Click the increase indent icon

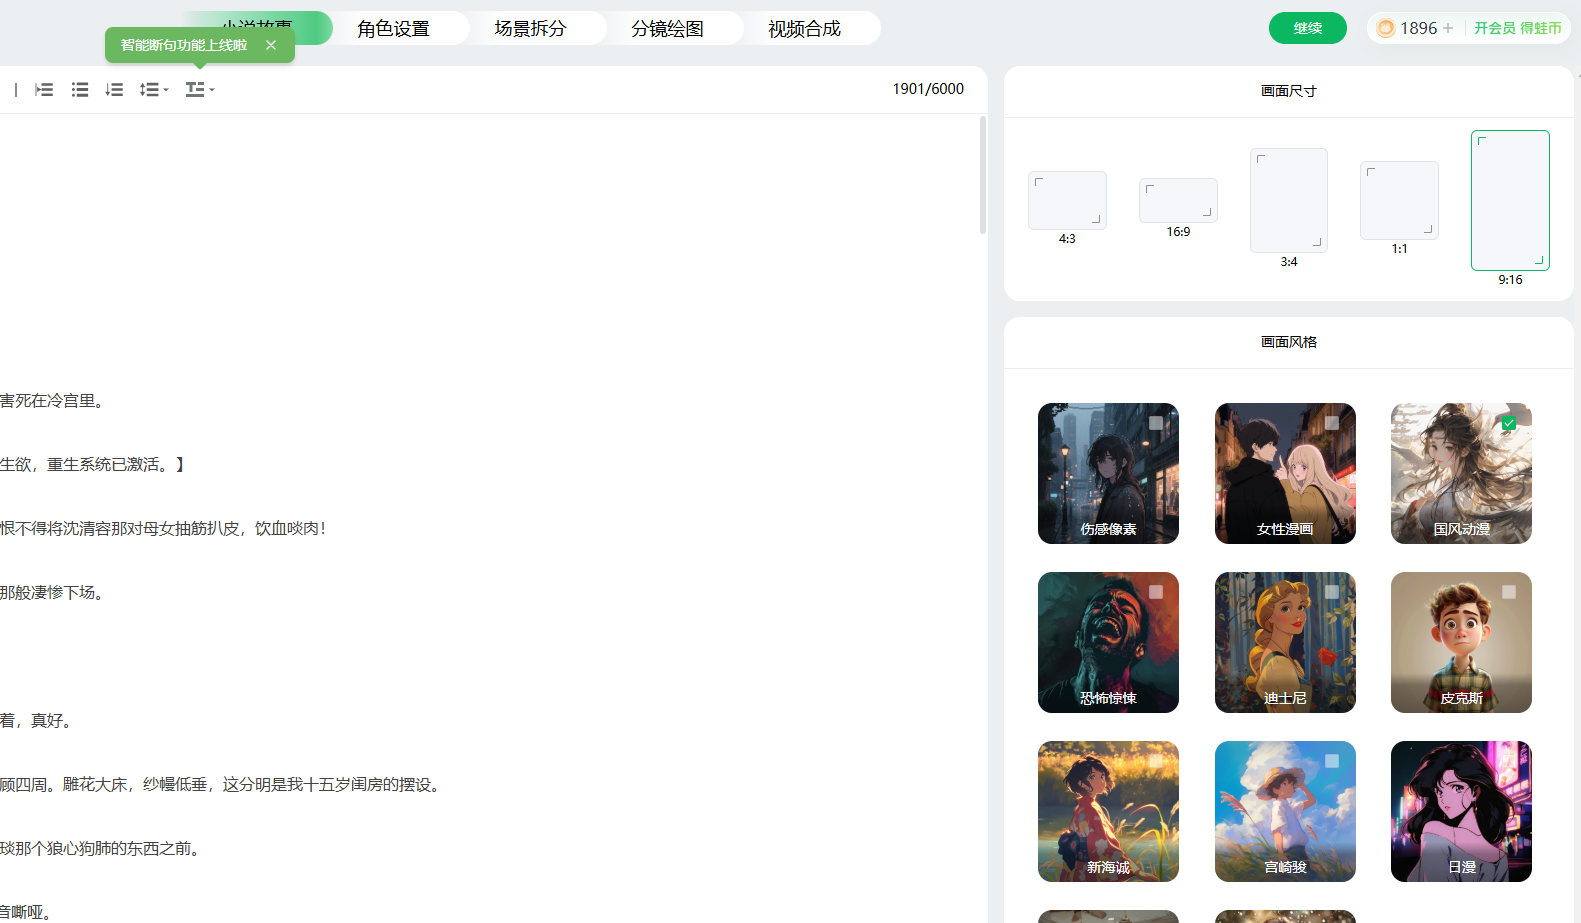pos(44,90)
